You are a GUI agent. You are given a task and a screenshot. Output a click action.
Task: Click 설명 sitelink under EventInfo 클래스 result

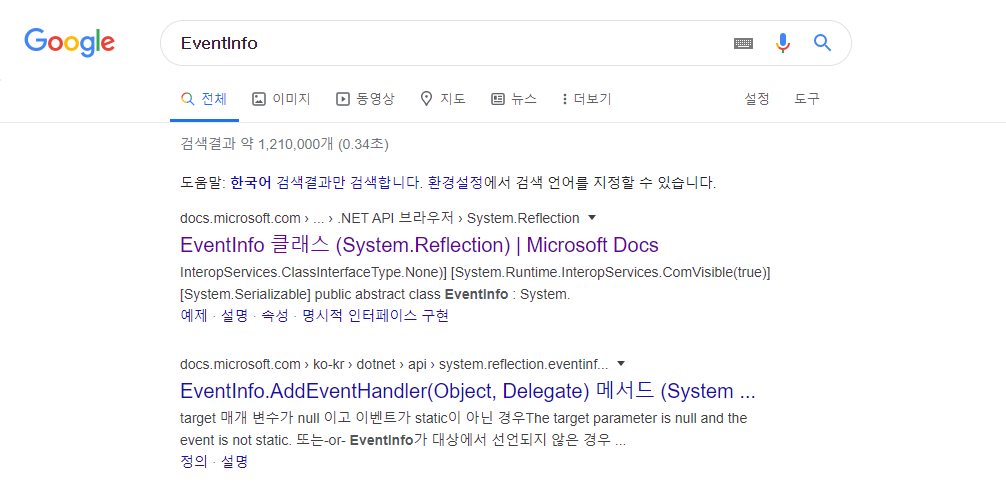[234, 316]
